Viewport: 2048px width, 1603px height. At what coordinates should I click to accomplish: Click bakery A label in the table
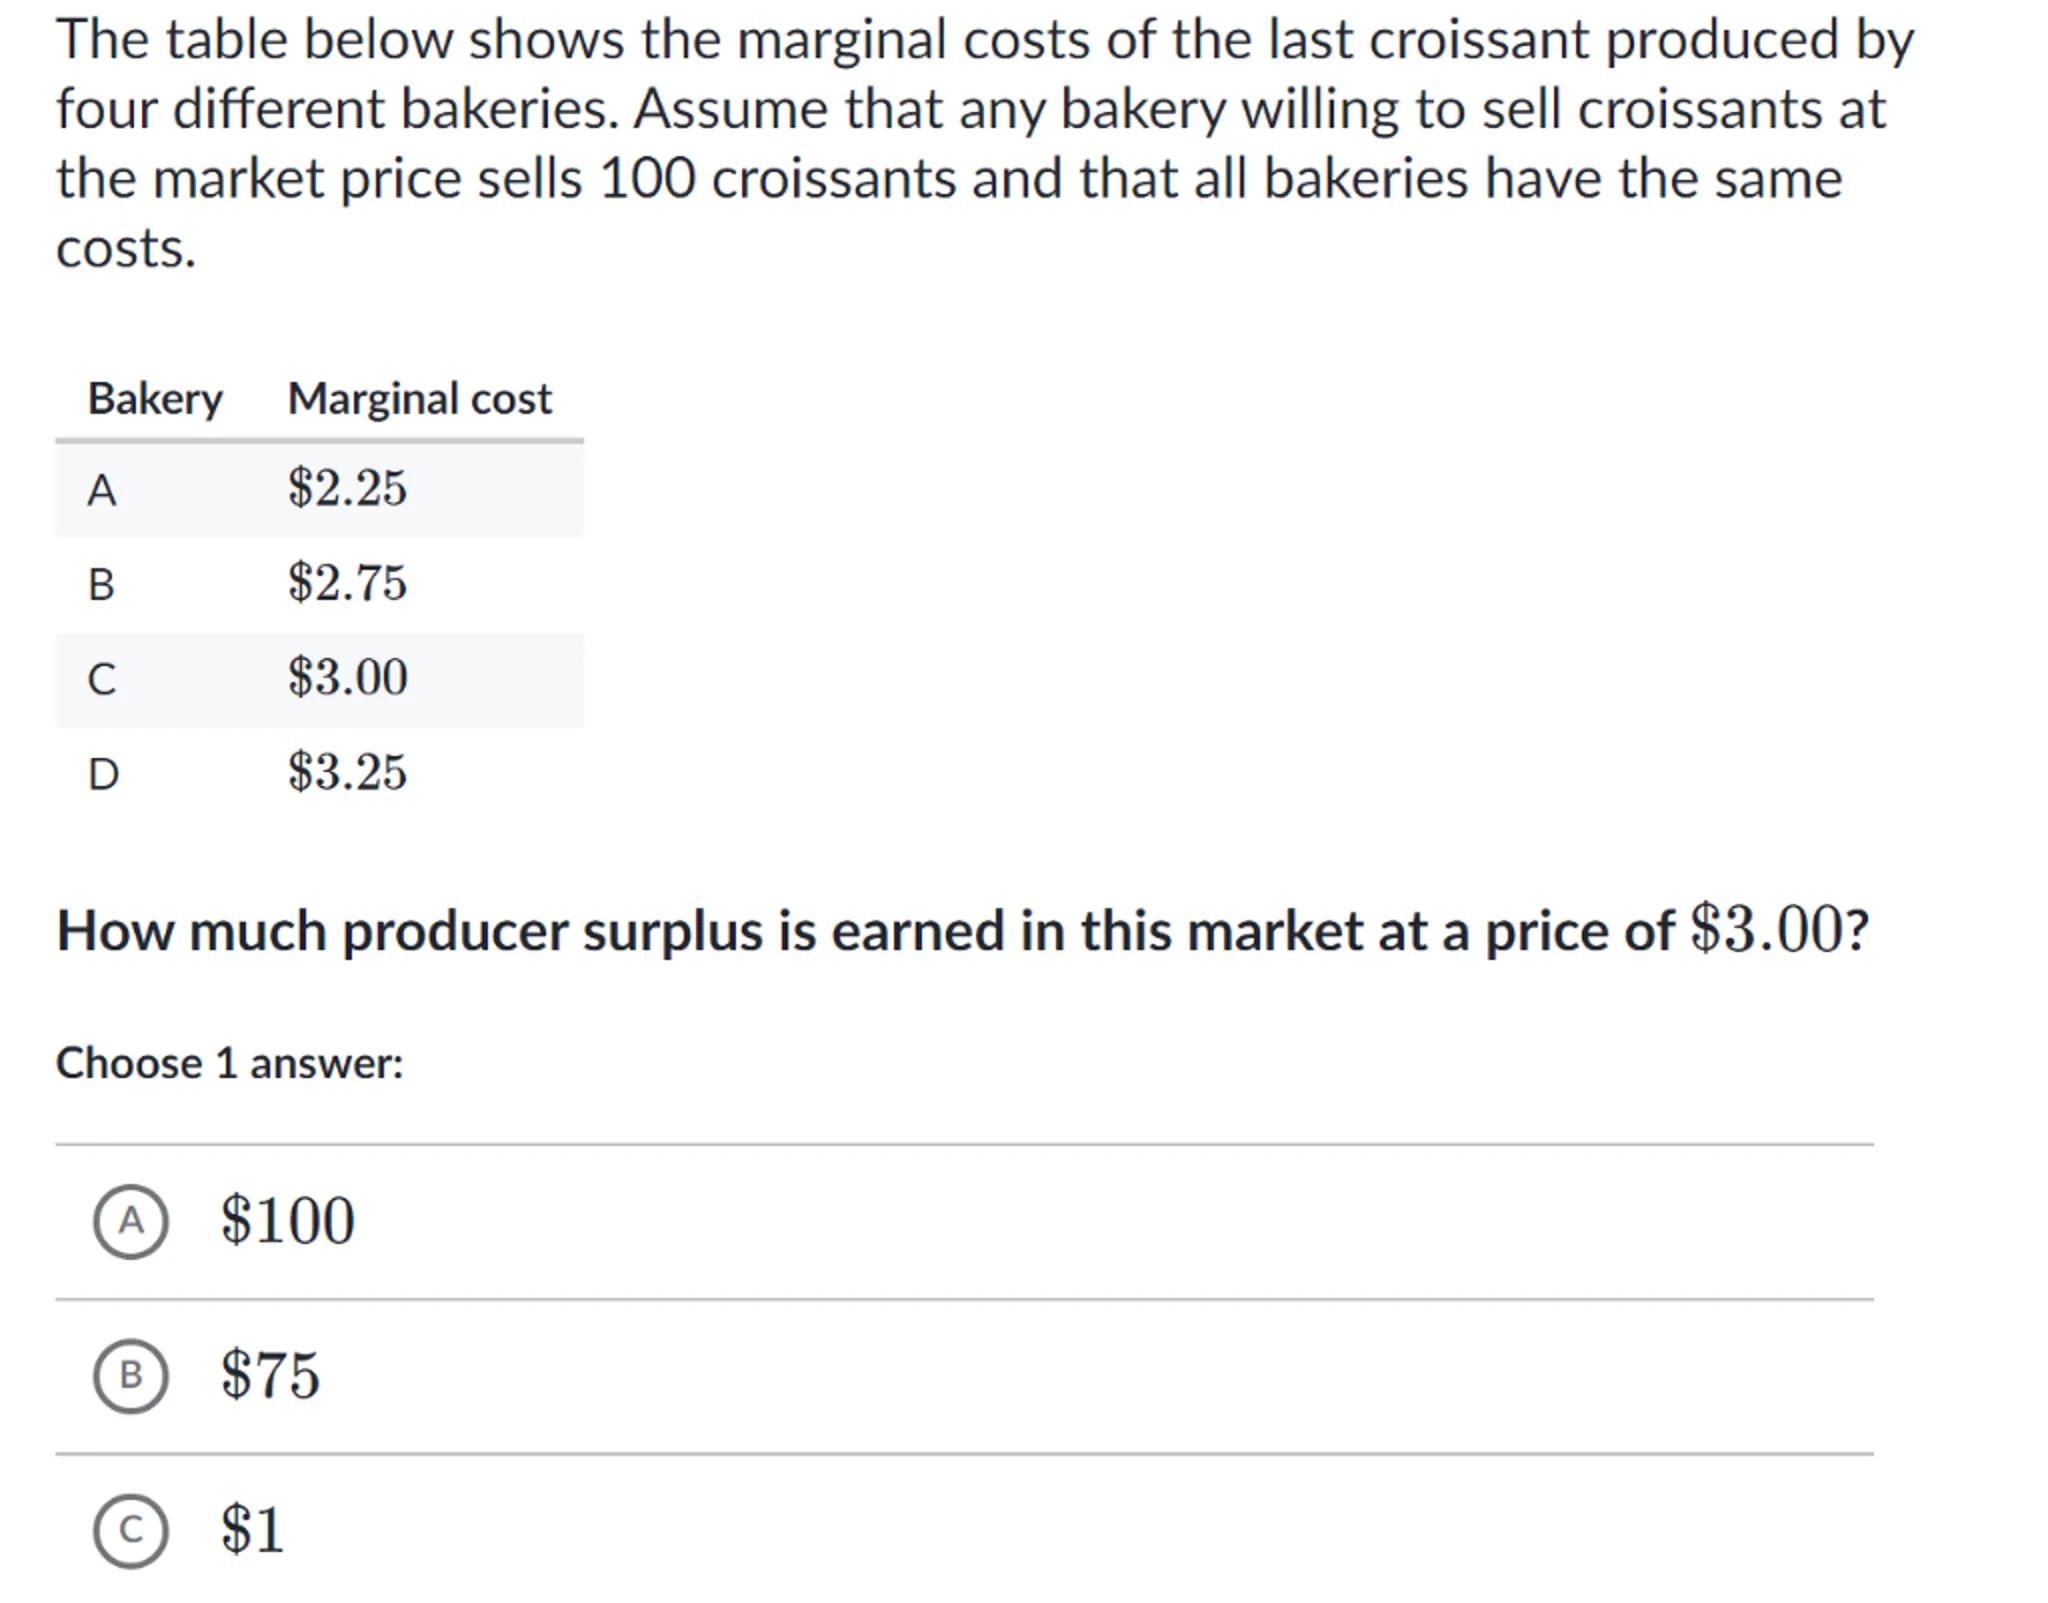(x=102, y=490)
